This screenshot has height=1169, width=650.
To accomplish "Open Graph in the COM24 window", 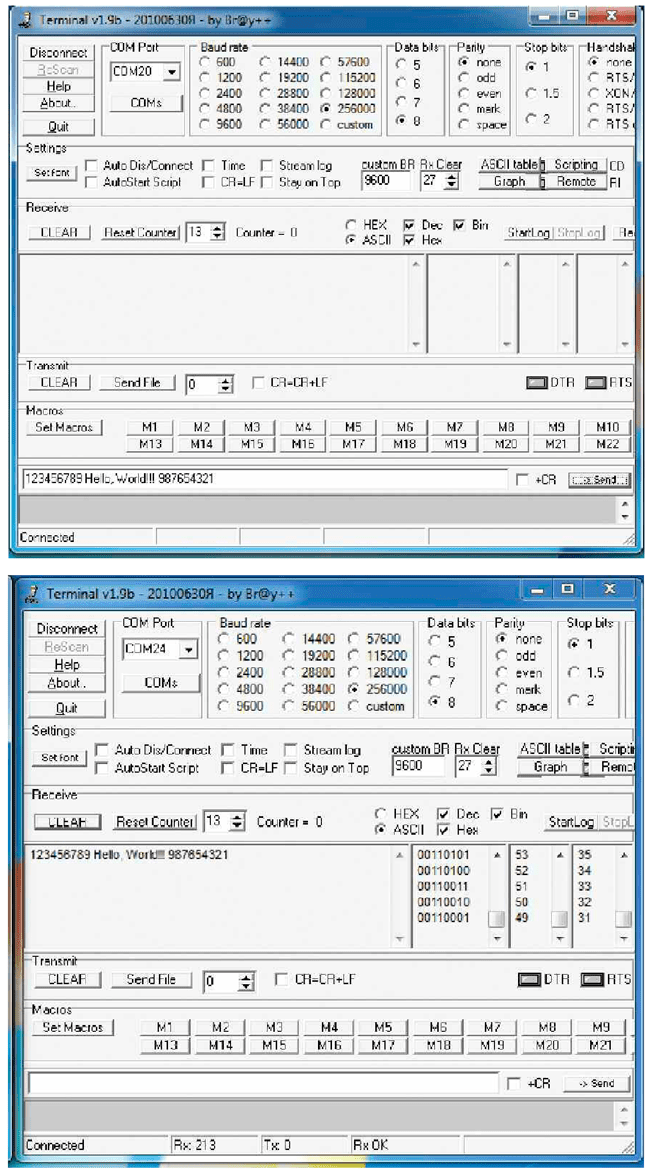I will click(x=549, y=767).
